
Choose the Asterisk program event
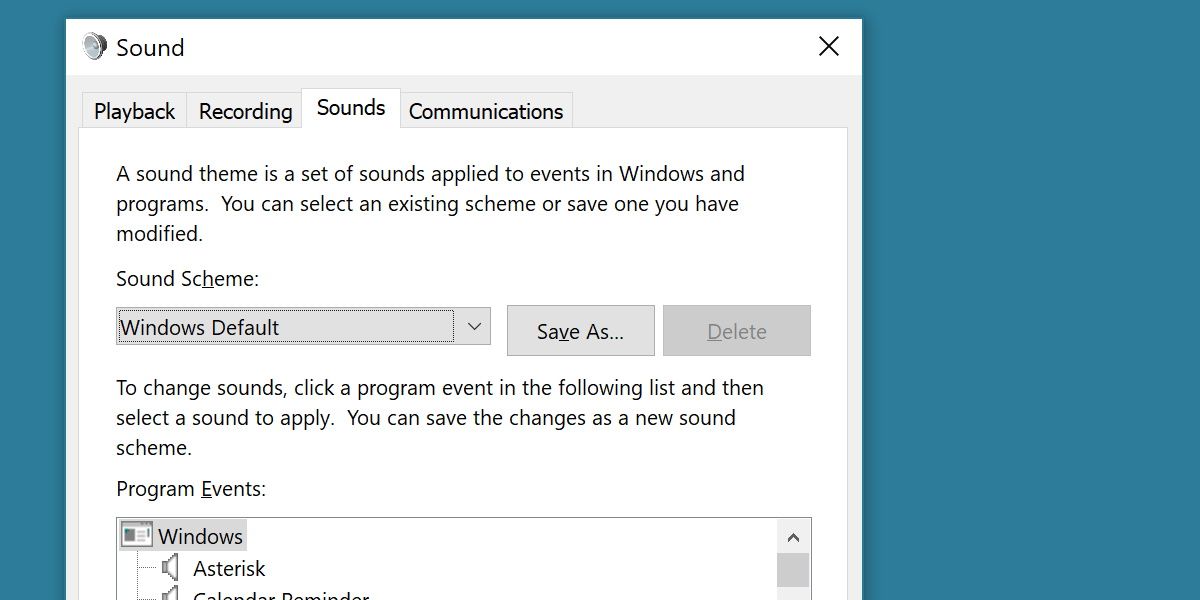[x=229, y=569]
